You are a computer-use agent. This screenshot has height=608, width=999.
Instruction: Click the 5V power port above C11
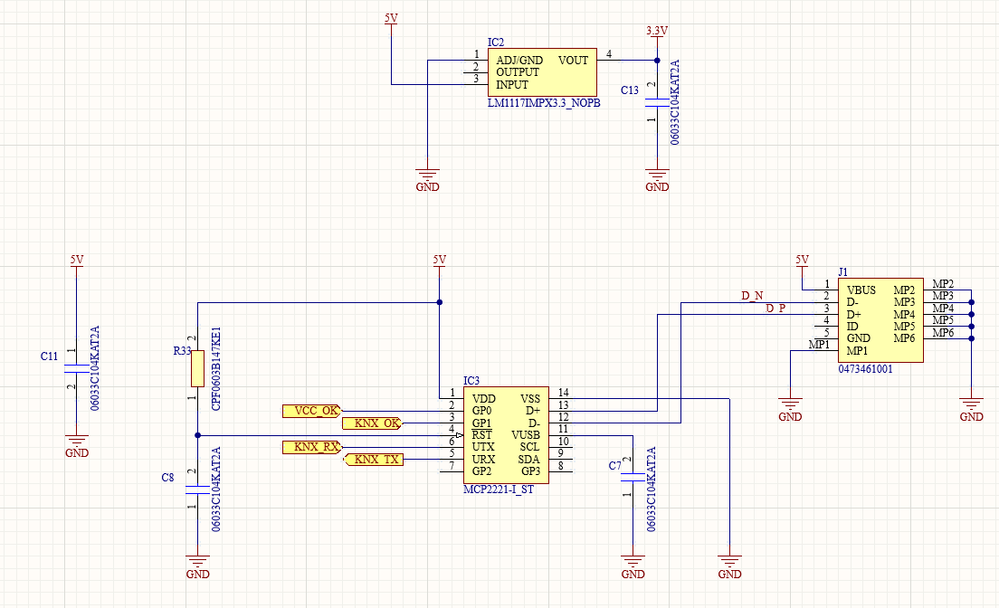(x=76, y=264)
